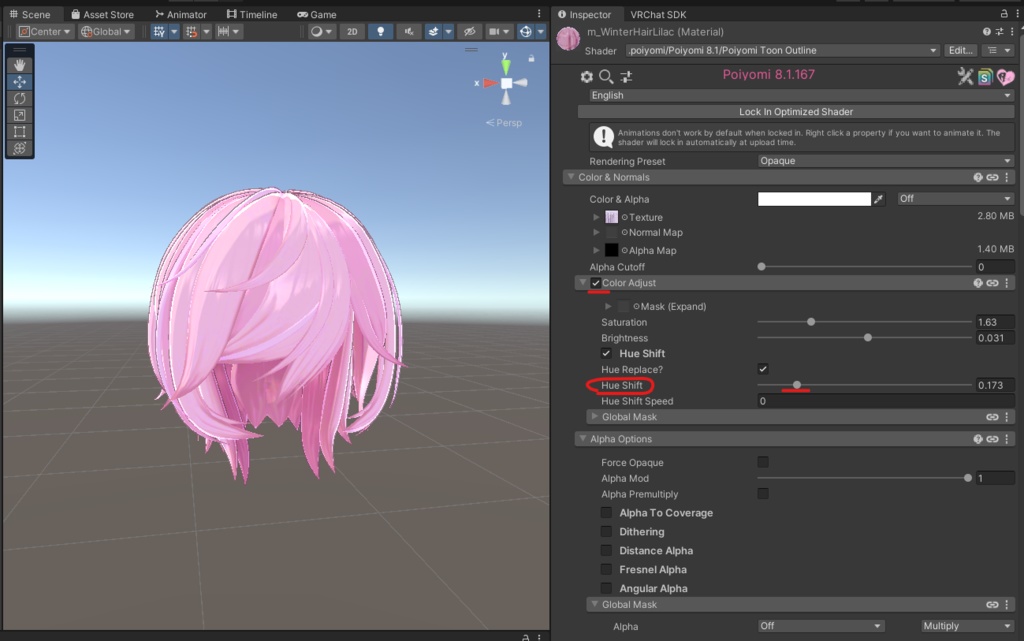Viewport: 1024px width, 641px height.
Task: Open the Alpha Multiply blend dropdown
Action: click(967, 625)
